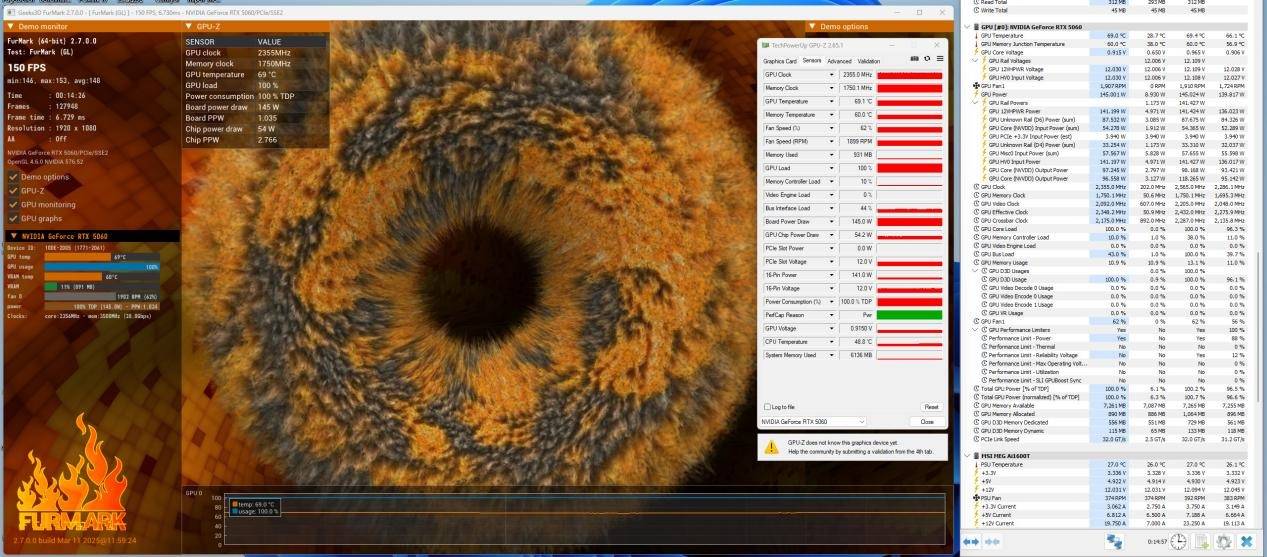This screenshot has height=557, width=1267.
Task: Switch to the Graphics Card tab
Action: (780, 61)
